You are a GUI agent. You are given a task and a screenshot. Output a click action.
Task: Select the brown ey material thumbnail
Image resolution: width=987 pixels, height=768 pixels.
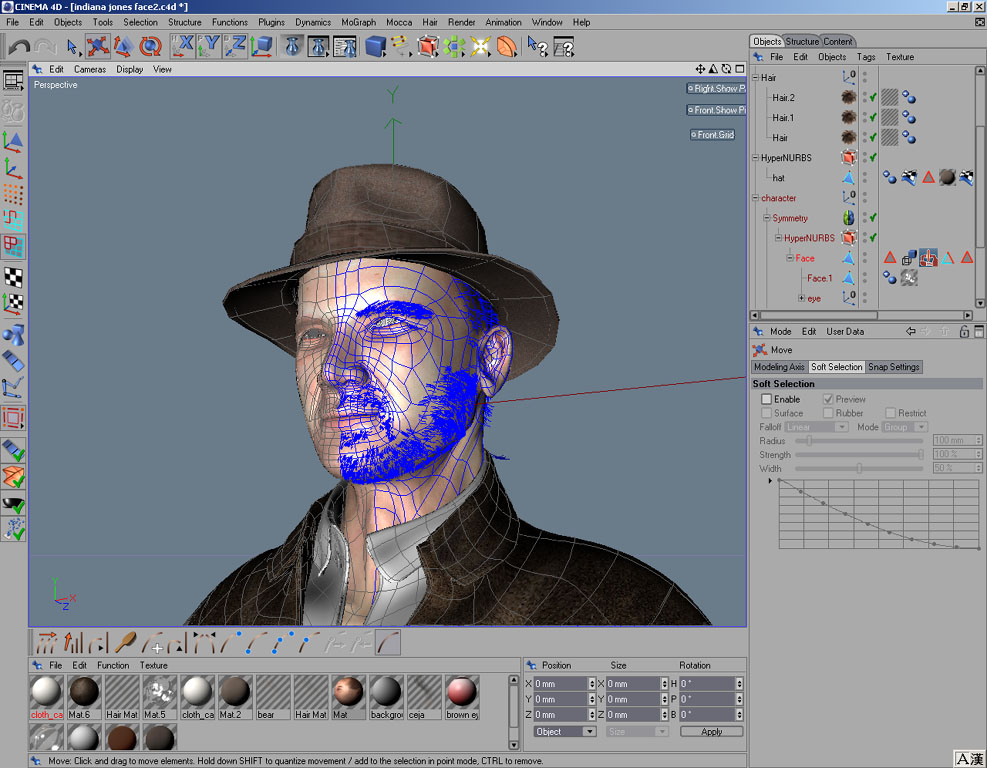pyautogui.click(x=462, y=697)
